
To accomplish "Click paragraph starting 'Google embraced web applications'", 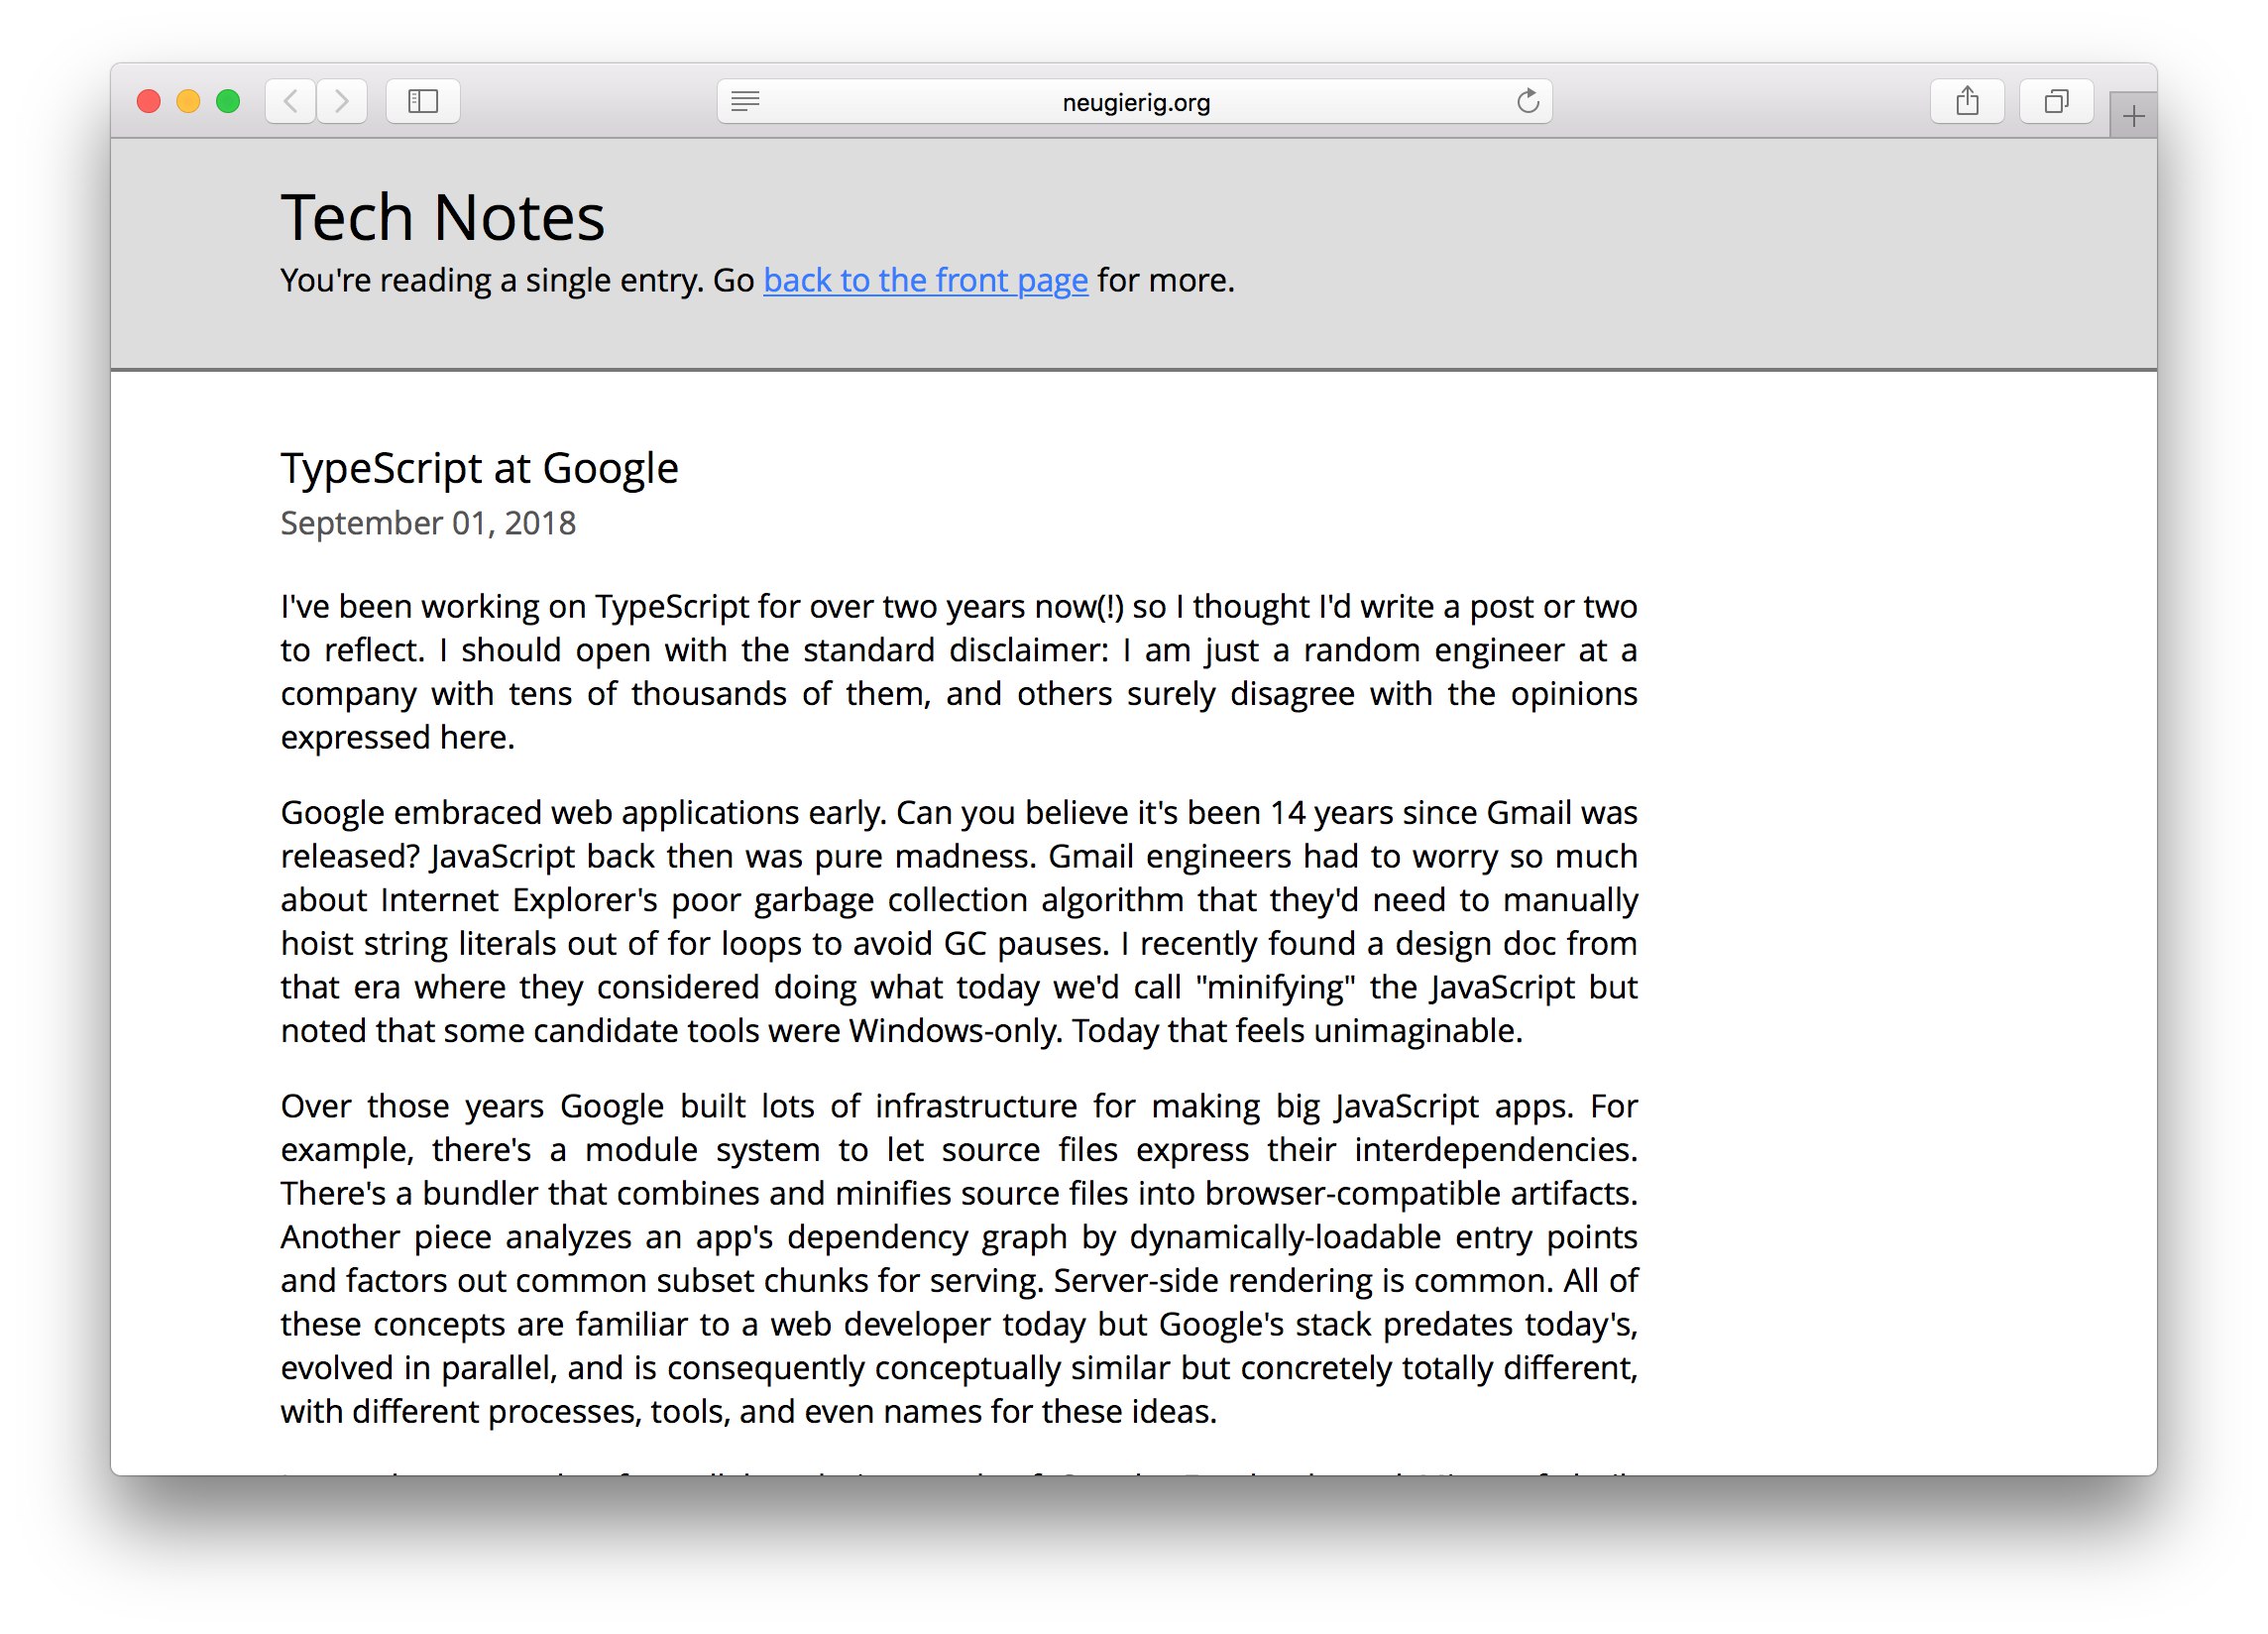I will click(x=958, y=922).
